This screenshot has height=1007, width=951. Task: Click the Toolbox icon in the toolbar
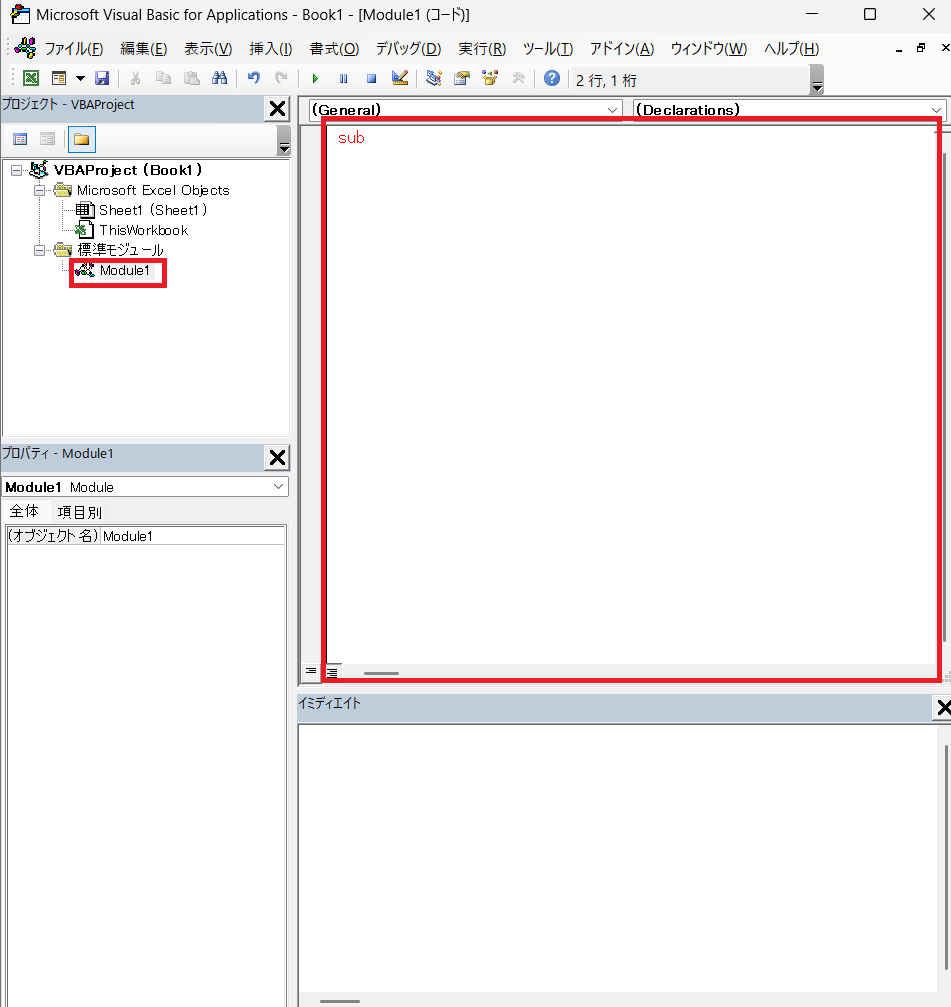[x=518, y=78]
